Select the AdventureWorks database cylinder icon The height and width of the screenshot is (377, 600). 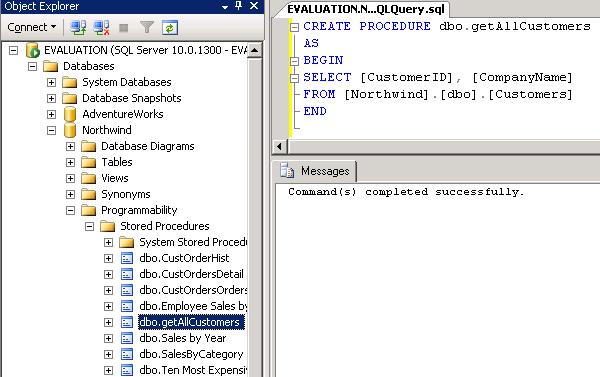[70, 114]
